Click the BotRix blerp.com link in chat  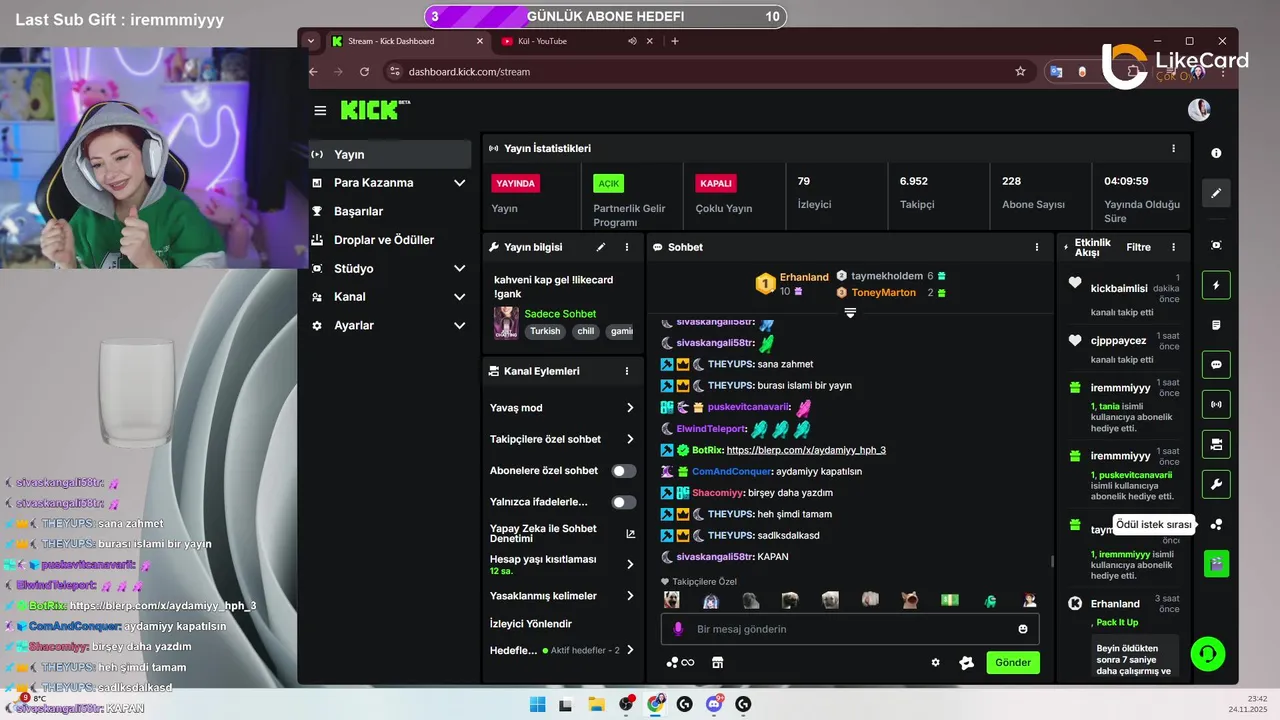806,450
